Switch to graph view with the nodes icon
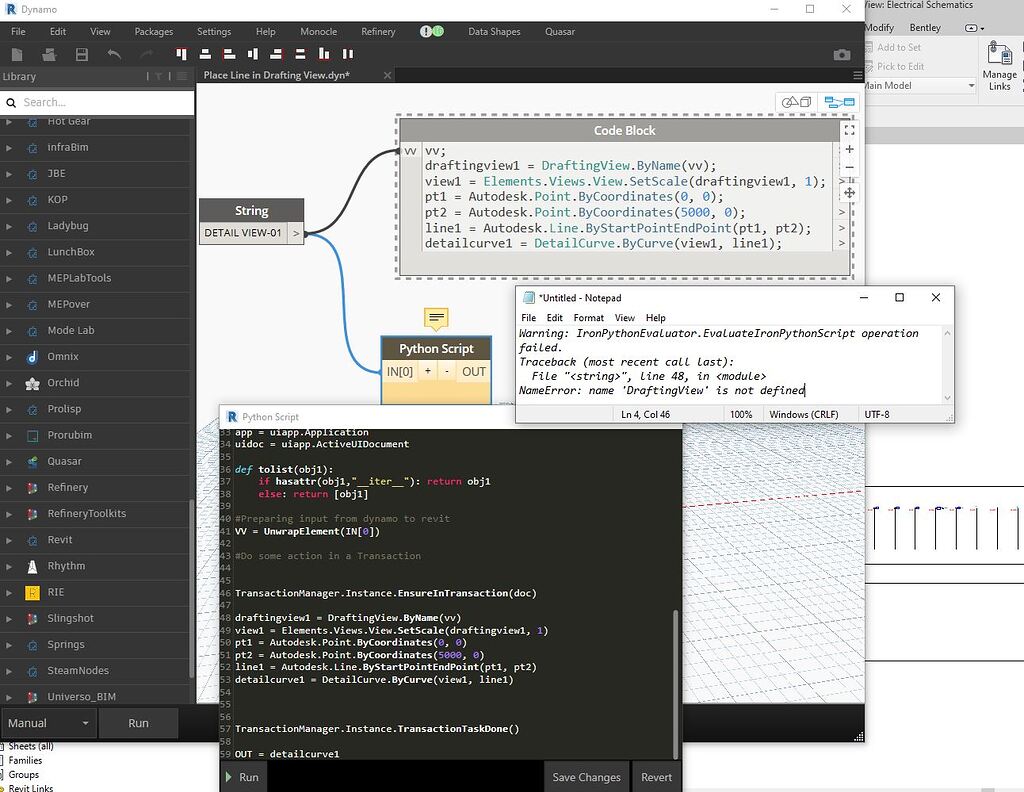1024x792 pixels. pos(840,101)
